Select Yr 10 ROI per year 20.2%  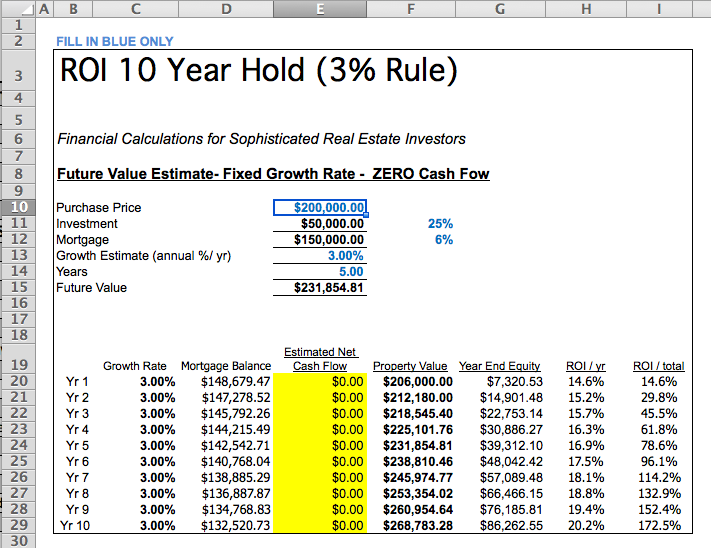(586, 526)
